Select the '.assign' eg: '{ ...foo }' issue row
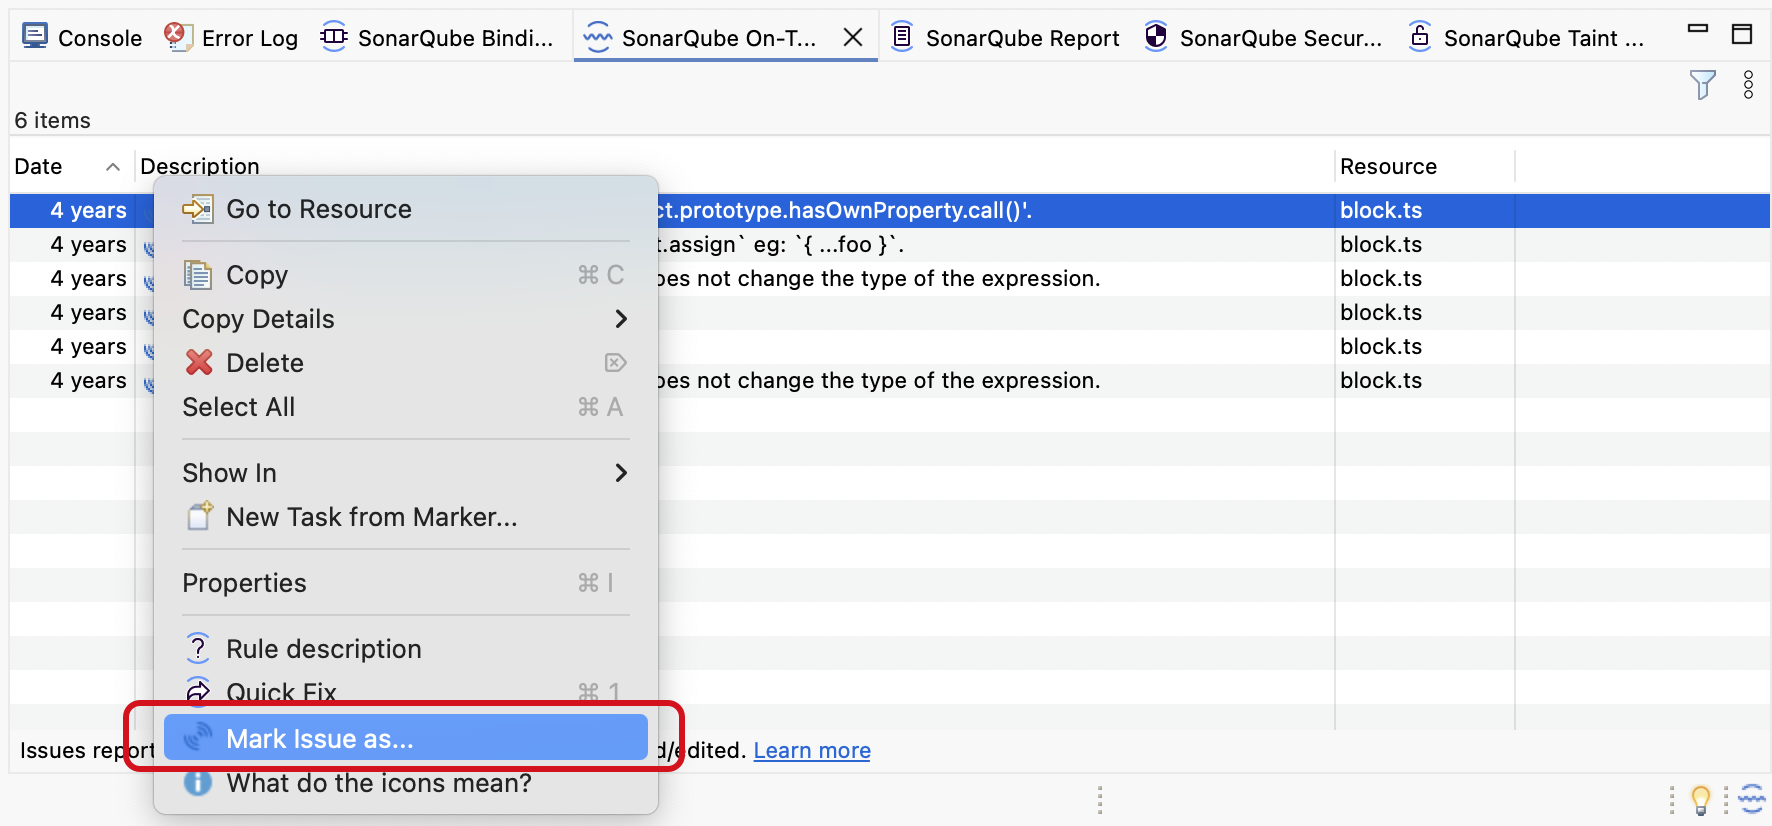 click(890, 244)
